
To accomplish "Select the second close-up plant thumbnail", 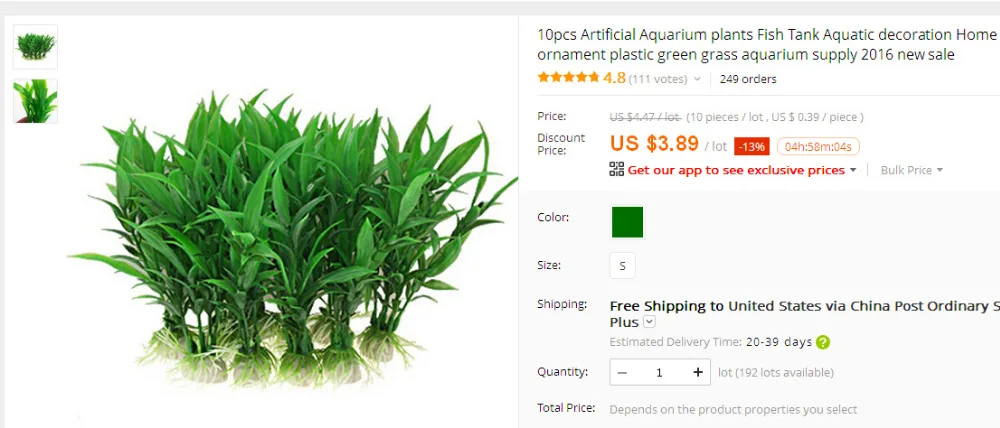I will 36,101.
